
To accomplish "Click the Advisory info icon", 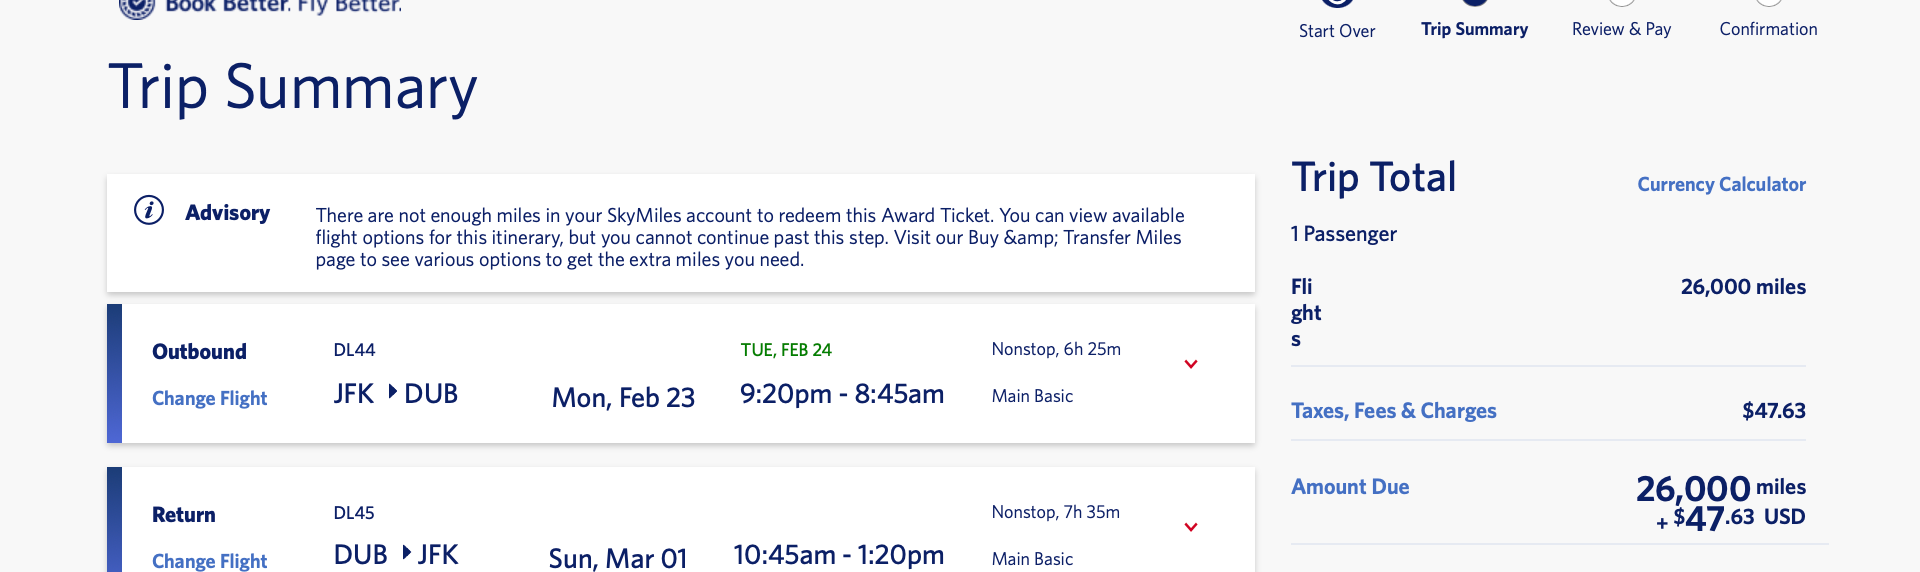I will coord(149,211).
